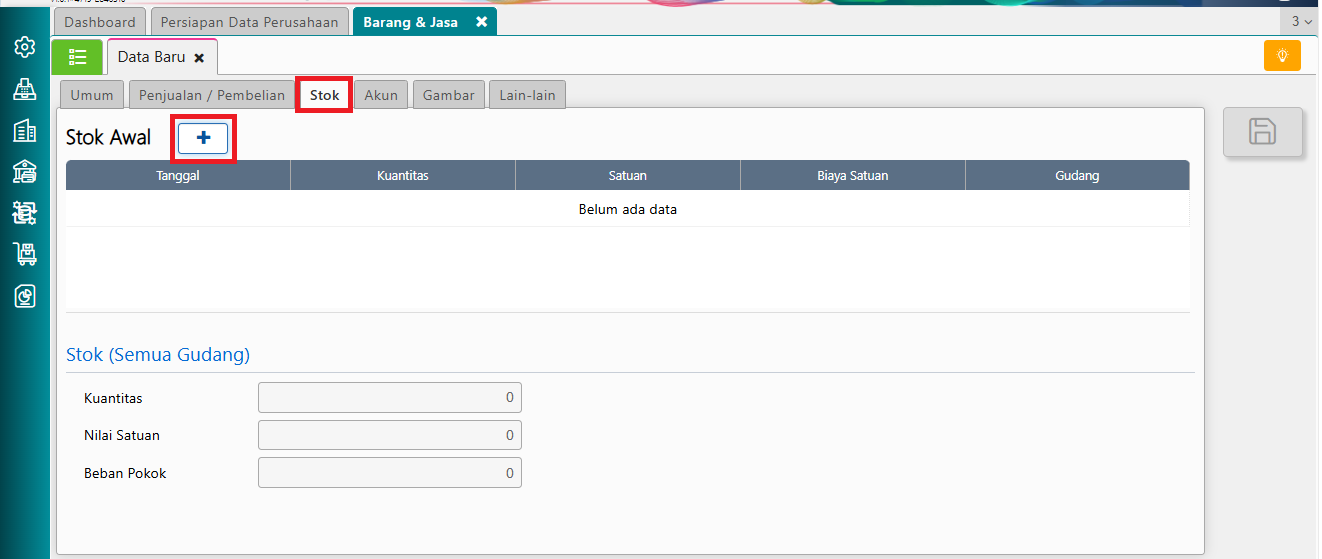Expand the tab count dropdown showing 3
Viewport: 1322px width, 559px height.
(x=1300, y=21)
